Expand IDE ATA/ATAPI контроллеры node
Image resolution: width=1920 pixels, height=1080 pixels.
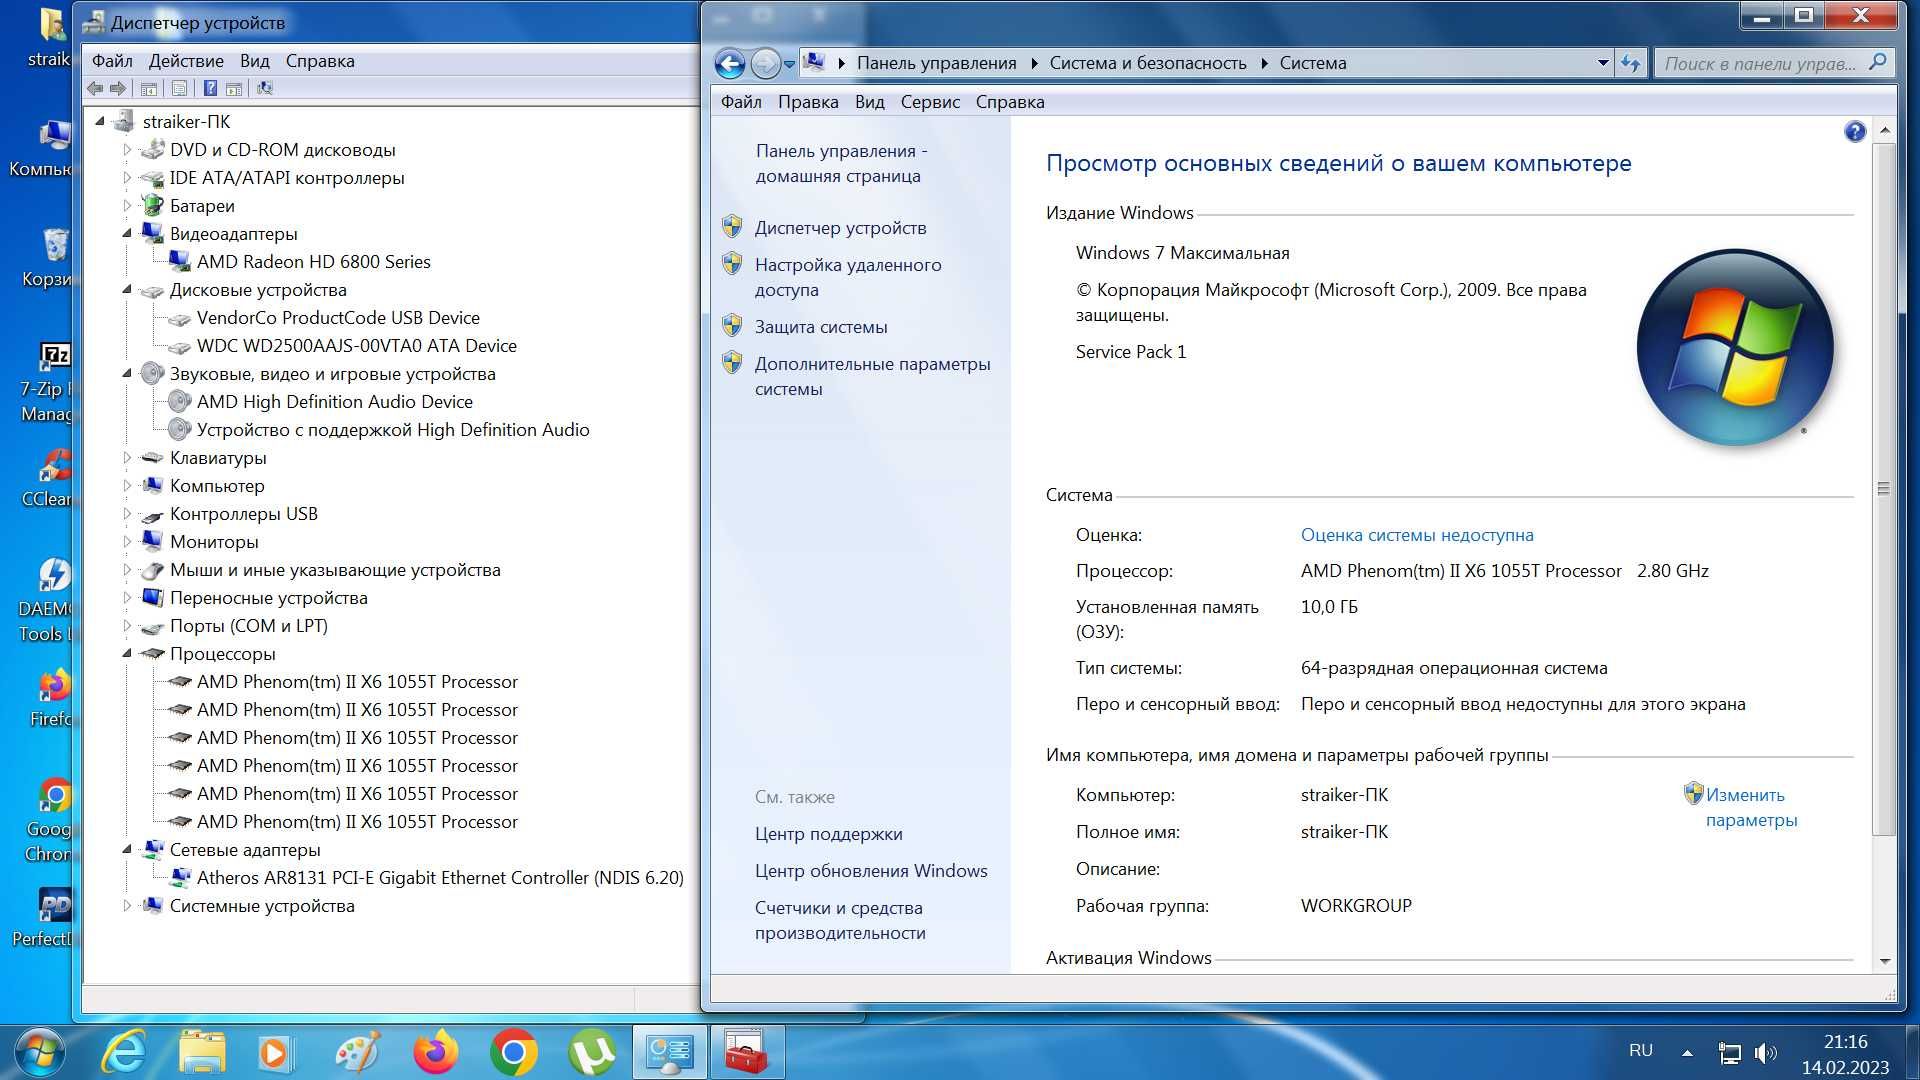[127, 178]
